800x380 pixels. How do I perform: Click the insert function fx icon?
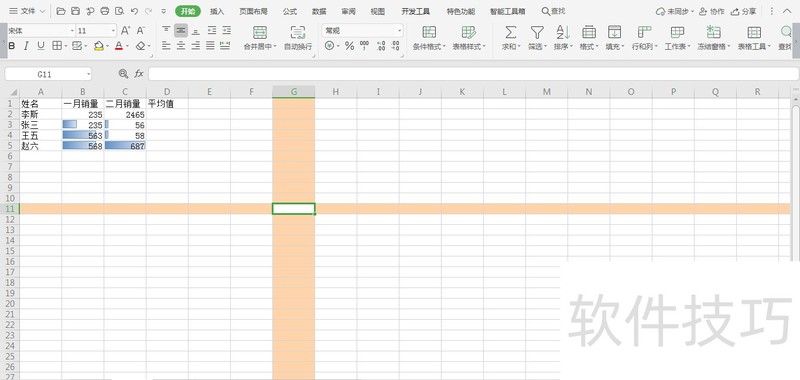[x=139, y=74]
